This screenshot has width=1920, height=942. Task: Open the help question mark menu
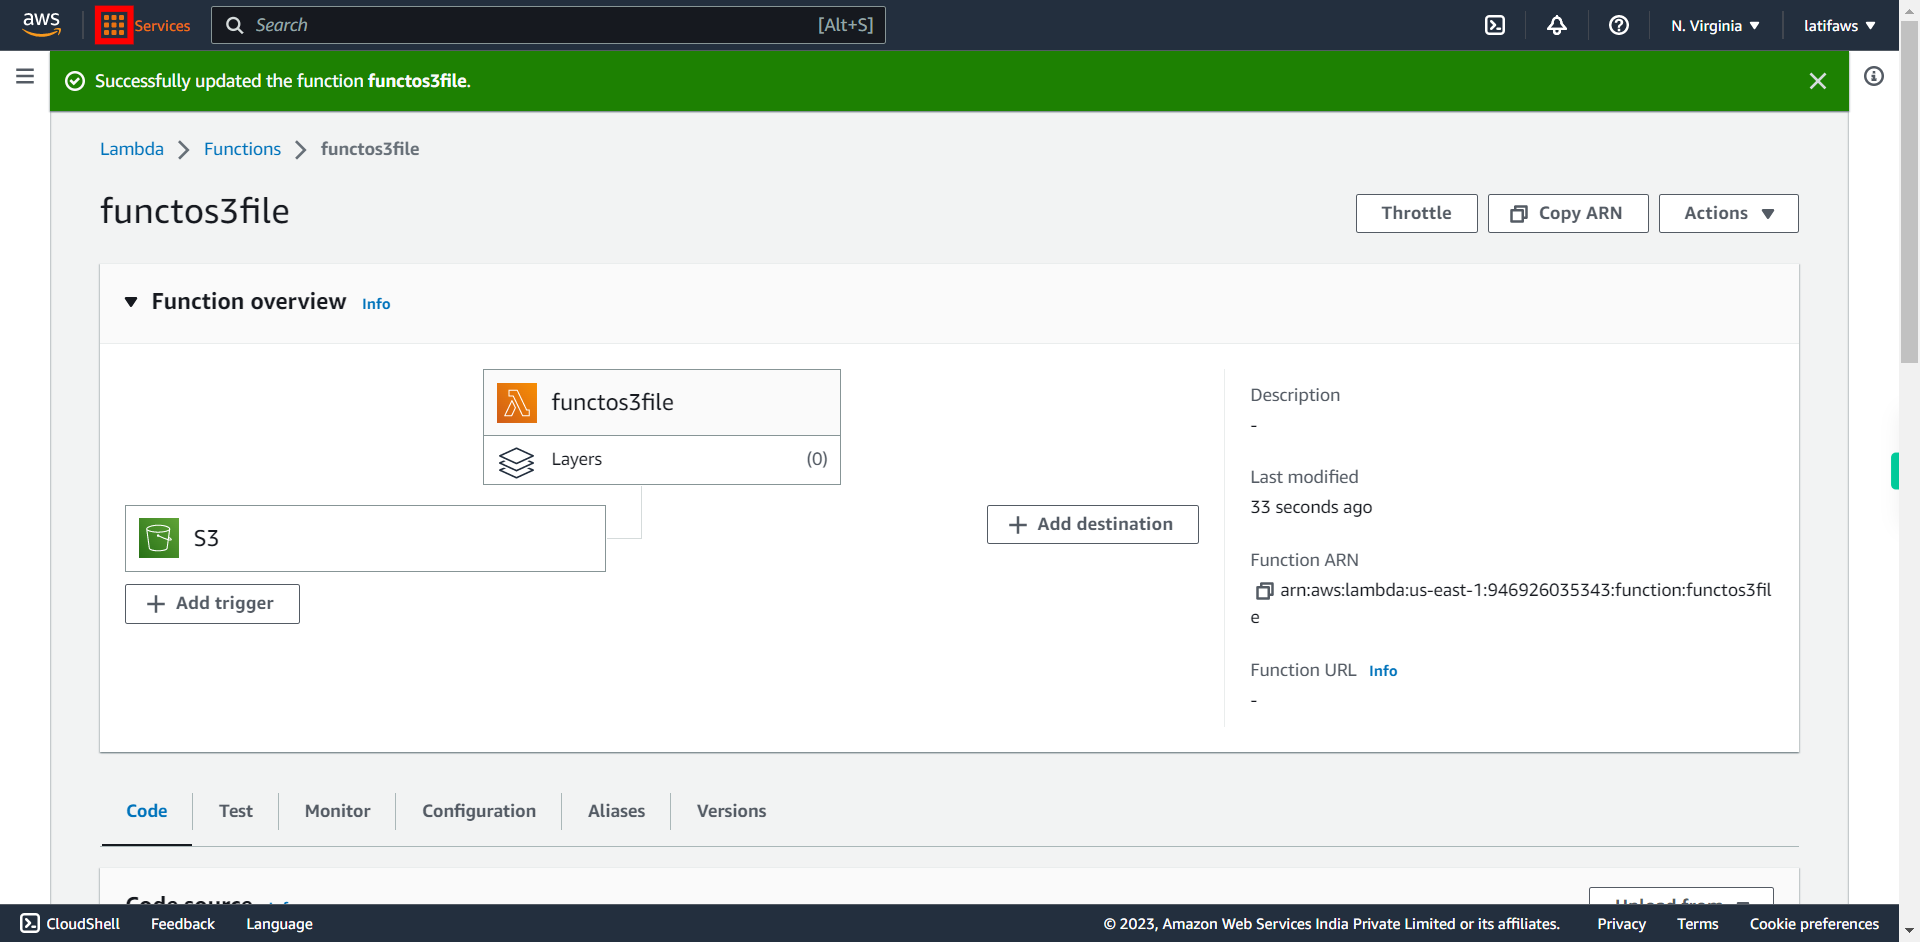tap(1619, 25)
